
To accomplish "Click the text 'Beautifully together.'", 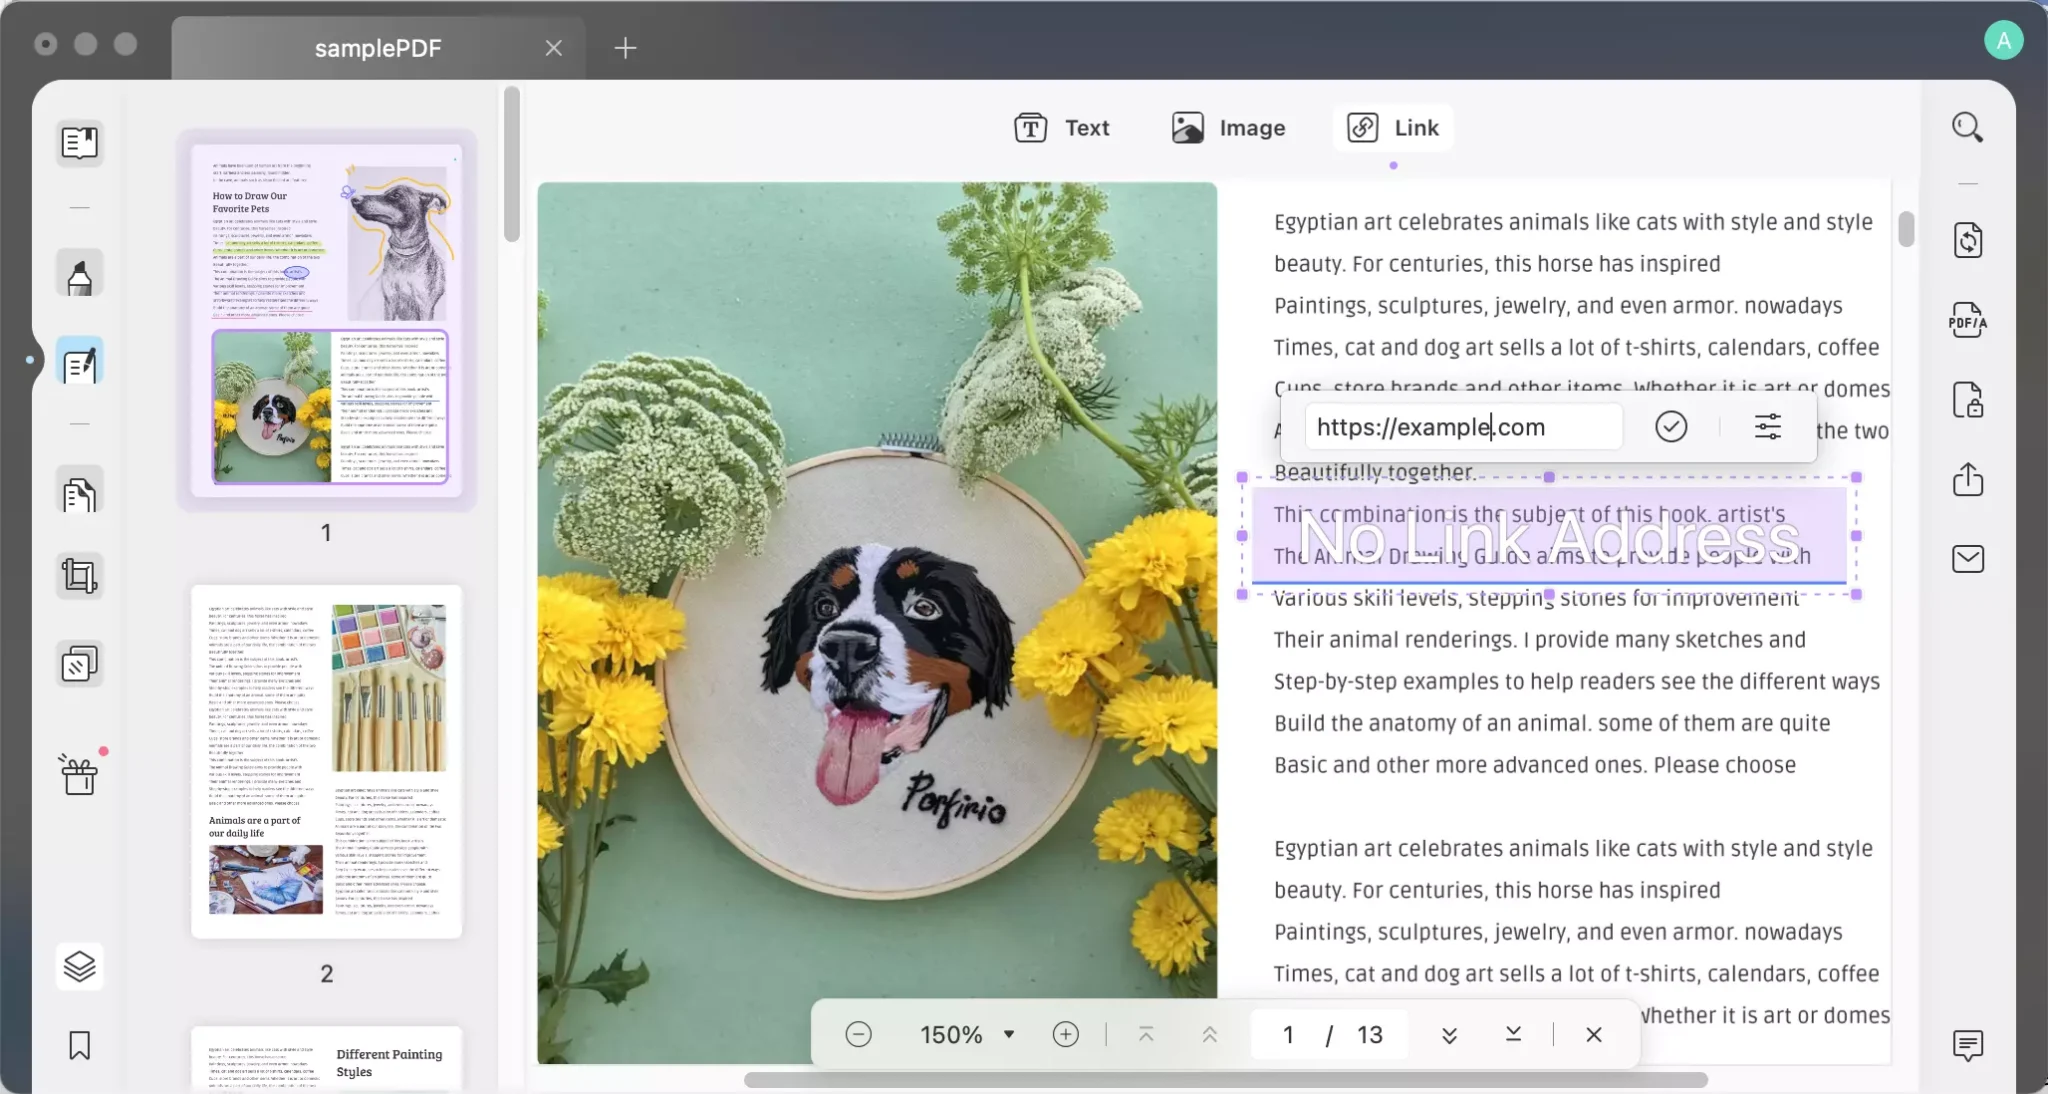I will (1375, 472).
